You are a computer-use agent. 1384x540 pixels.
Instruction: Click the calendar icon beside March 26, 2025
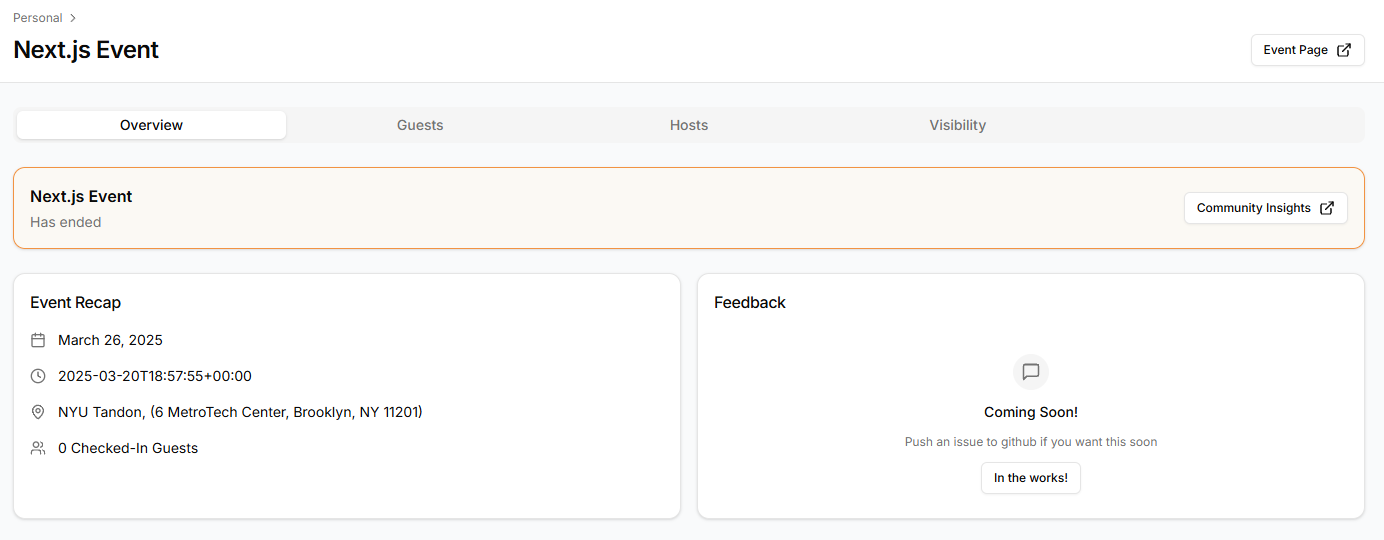[x=38, y=340]
